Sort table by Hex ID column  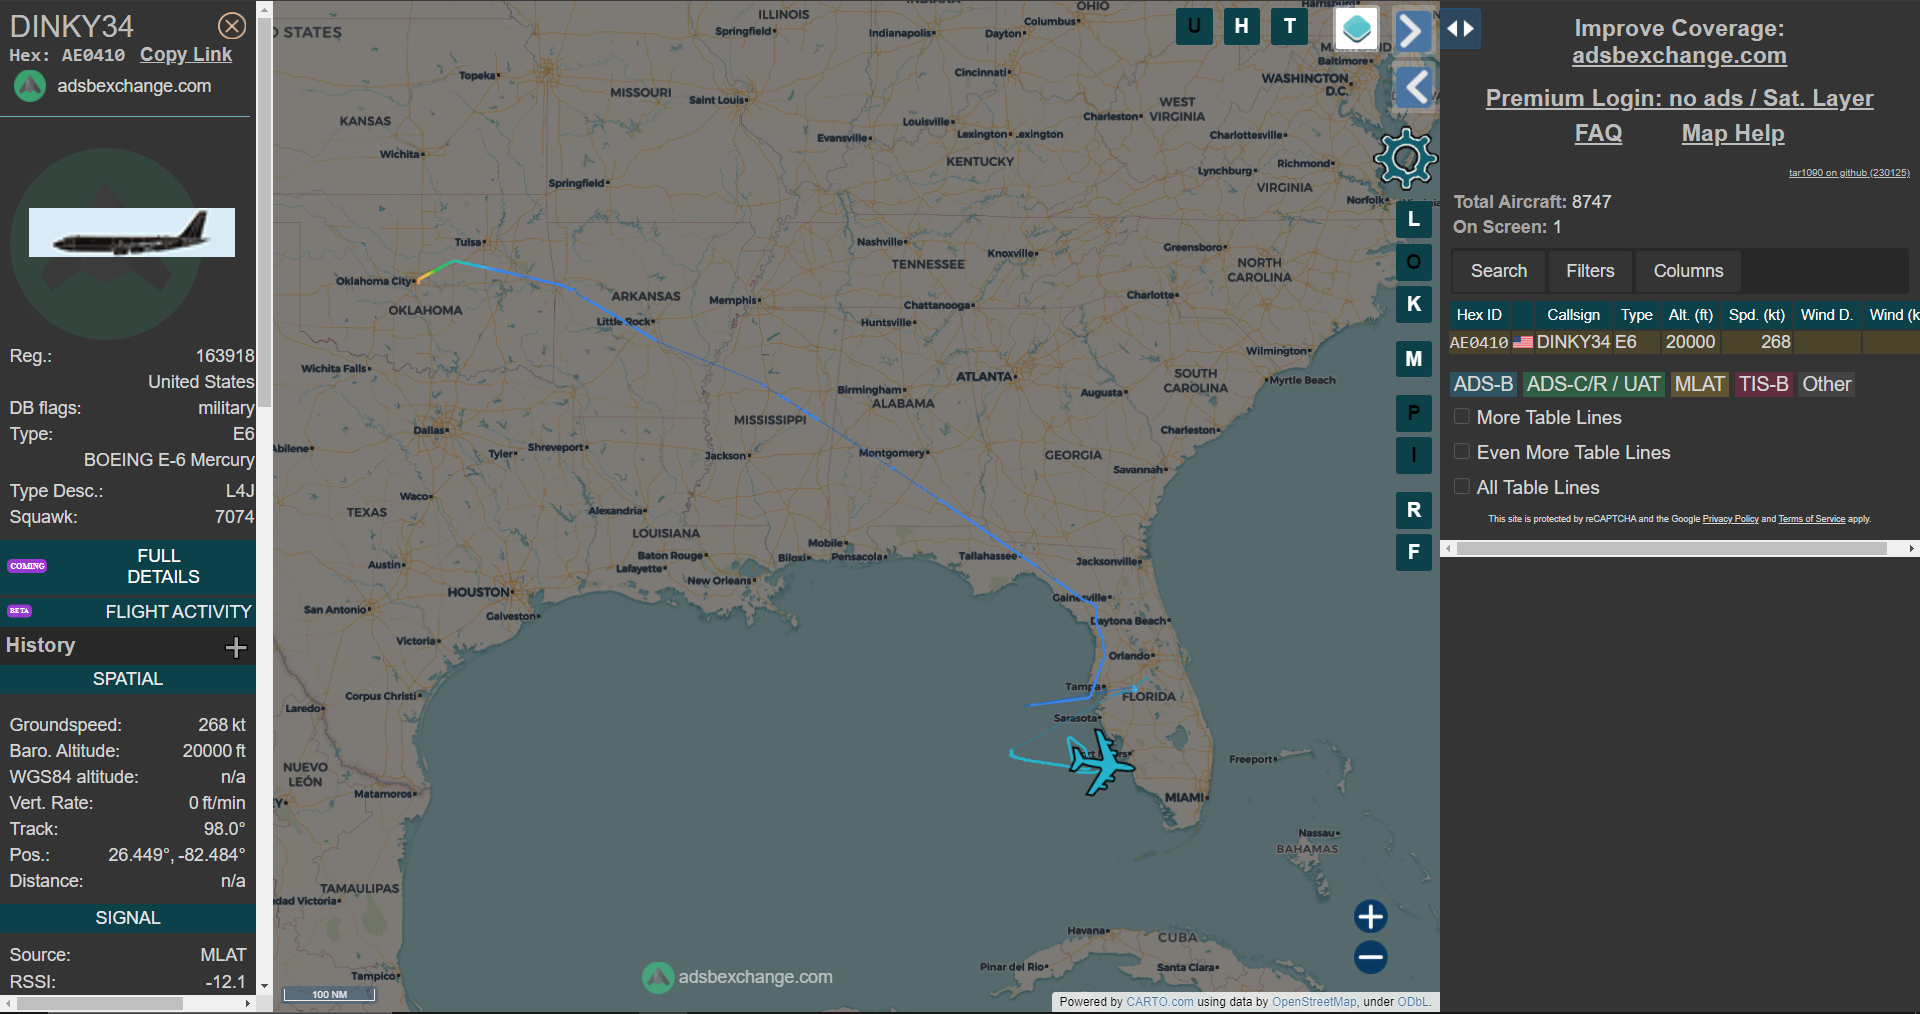(x=1479, y=315)
